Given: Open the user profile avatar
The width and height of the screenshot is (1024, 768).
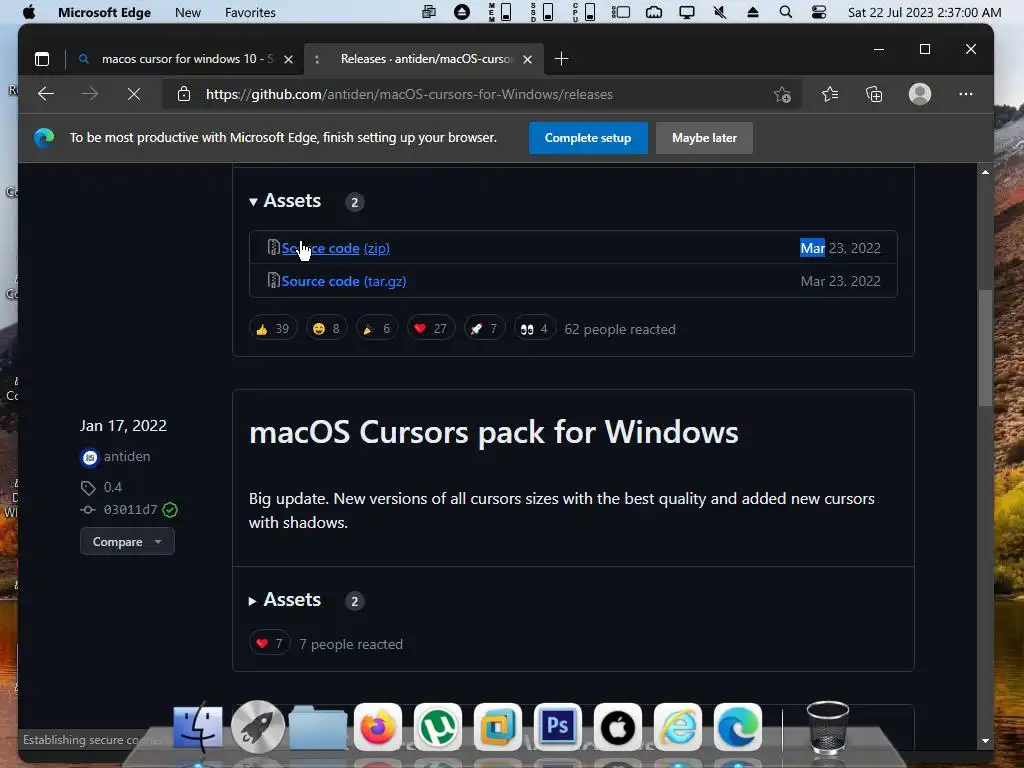Looking at the screenshot, I should tap(920, 94).
